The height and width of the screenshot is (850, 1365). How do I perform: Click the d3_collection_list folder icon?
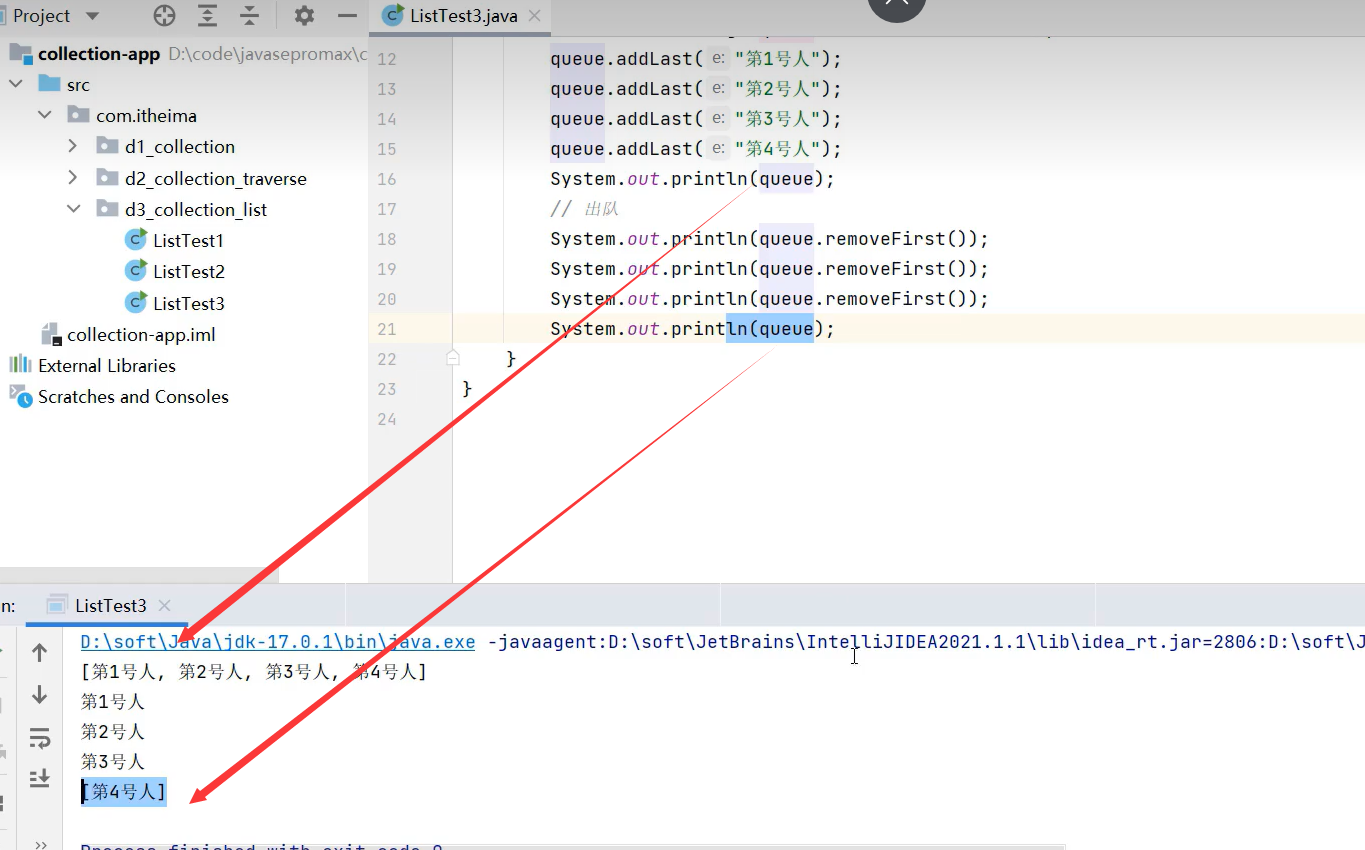click(107, 209)
